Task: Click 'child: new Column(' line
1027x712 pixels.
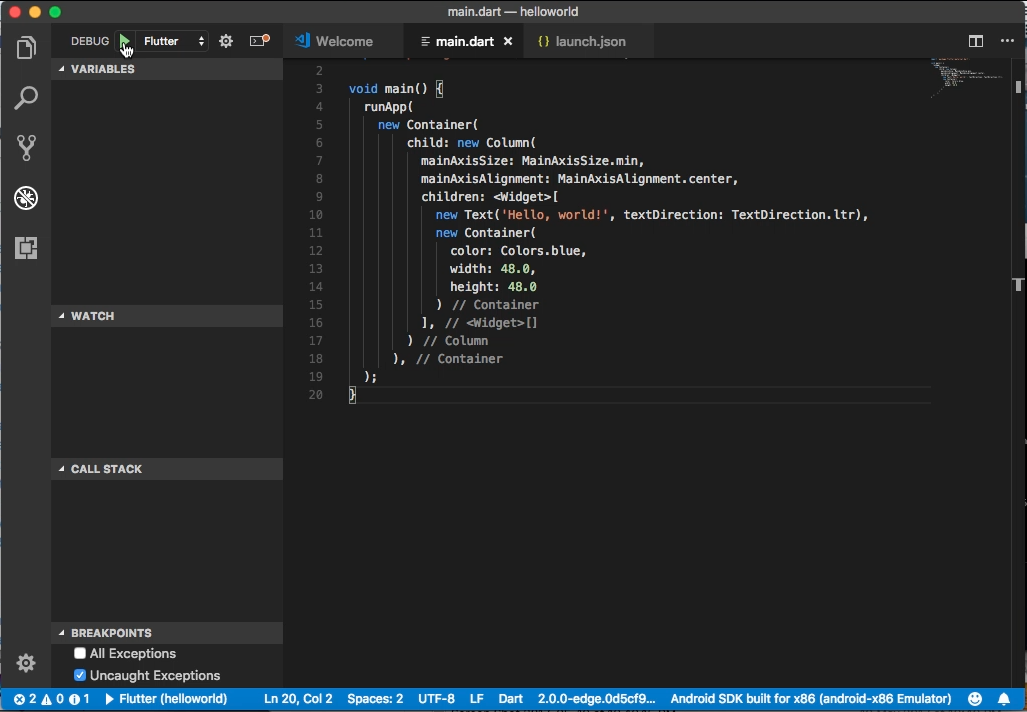Action: (x=471, y=143)
